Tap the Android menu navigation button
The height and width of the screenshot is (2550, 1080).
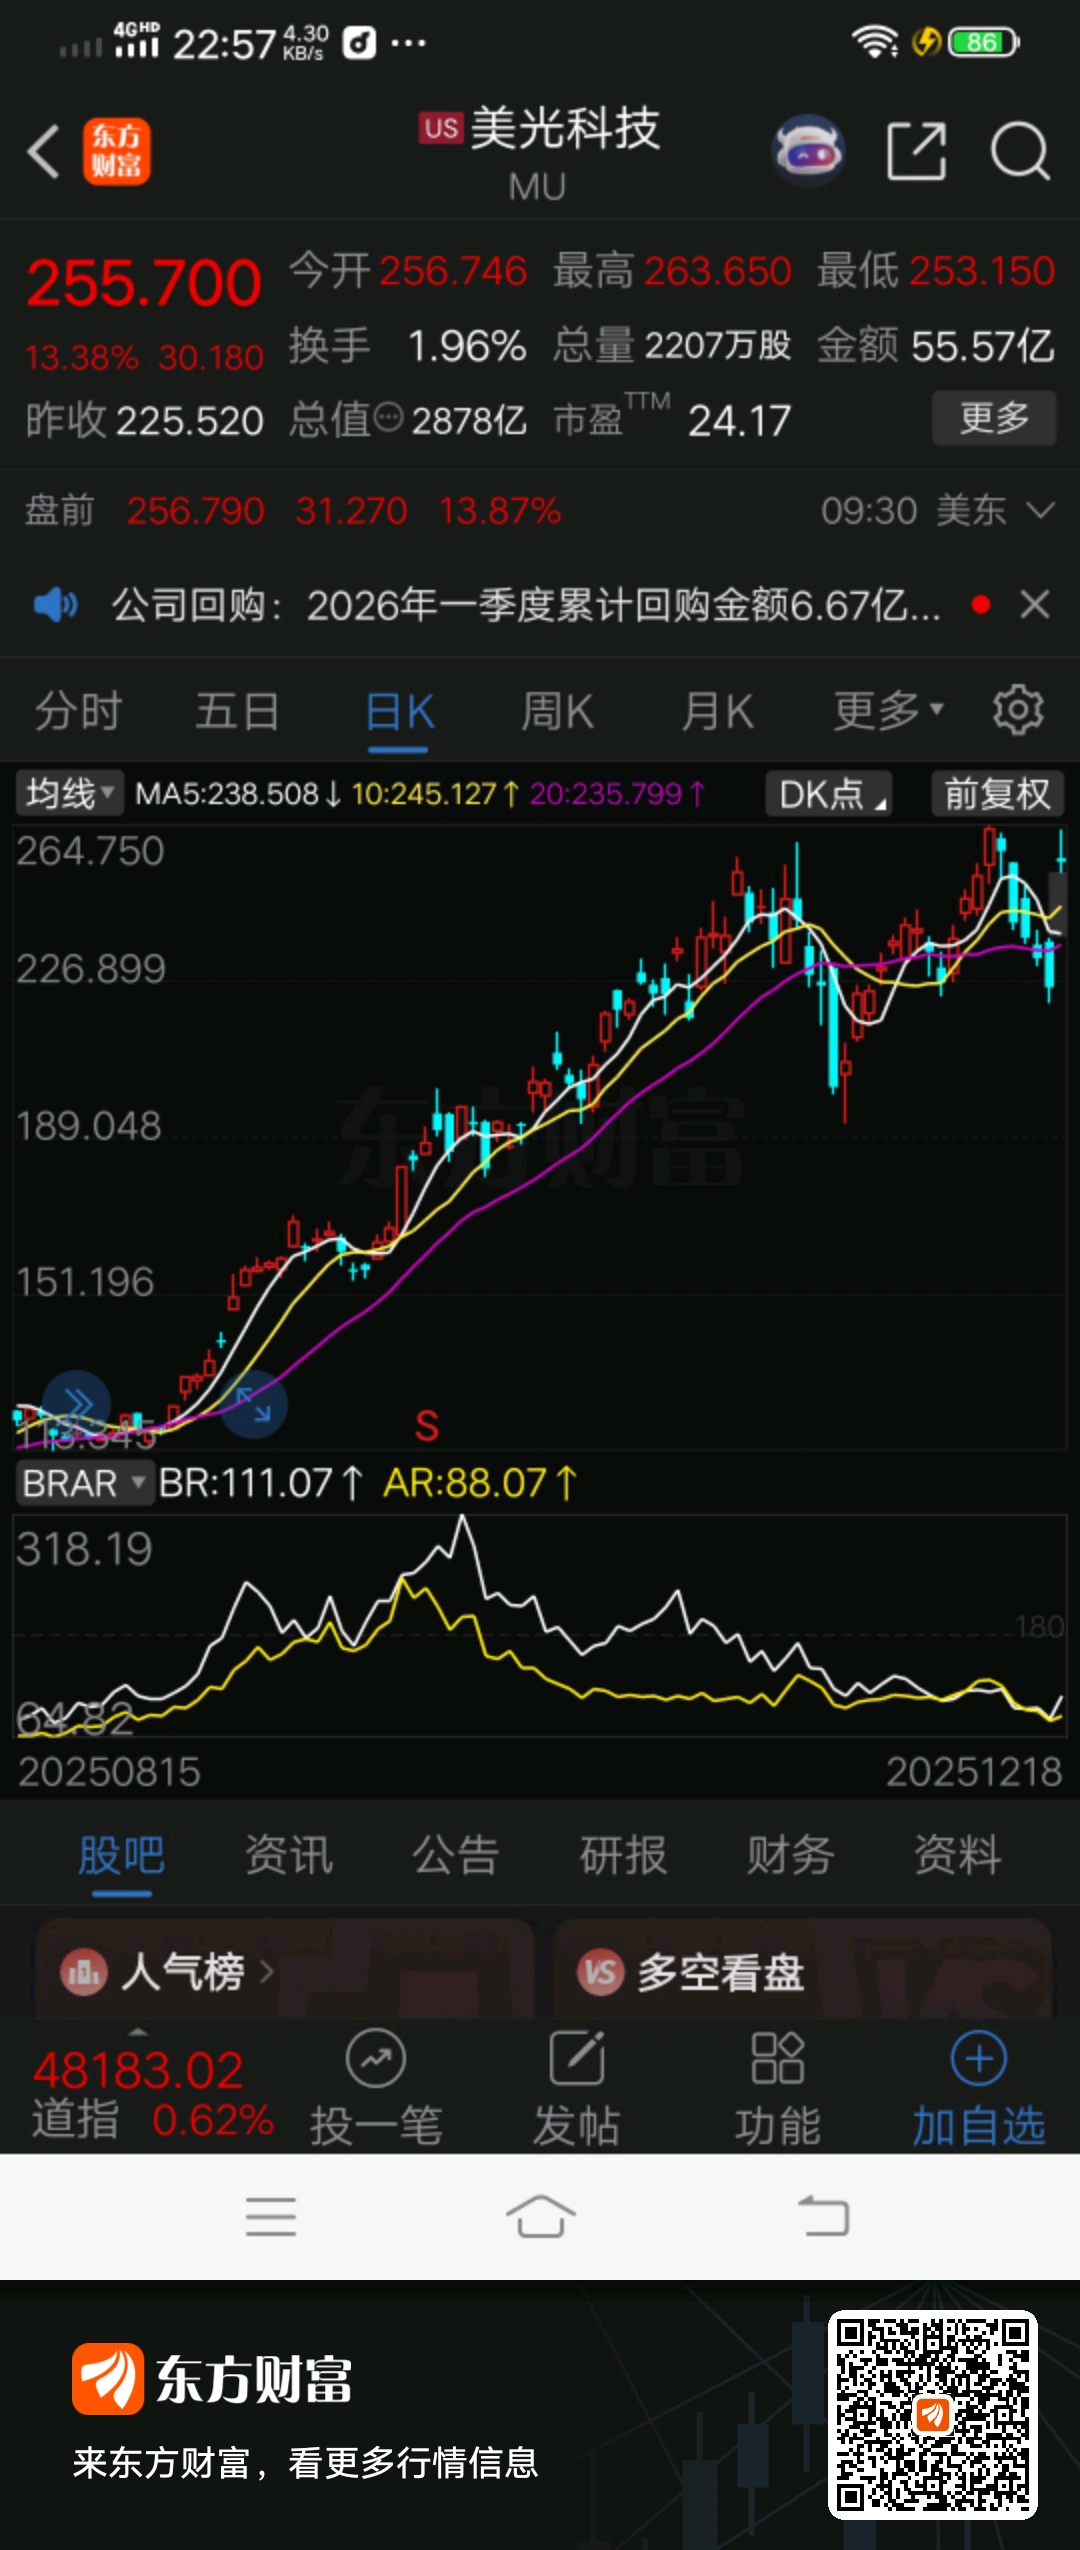(271, 2216)
